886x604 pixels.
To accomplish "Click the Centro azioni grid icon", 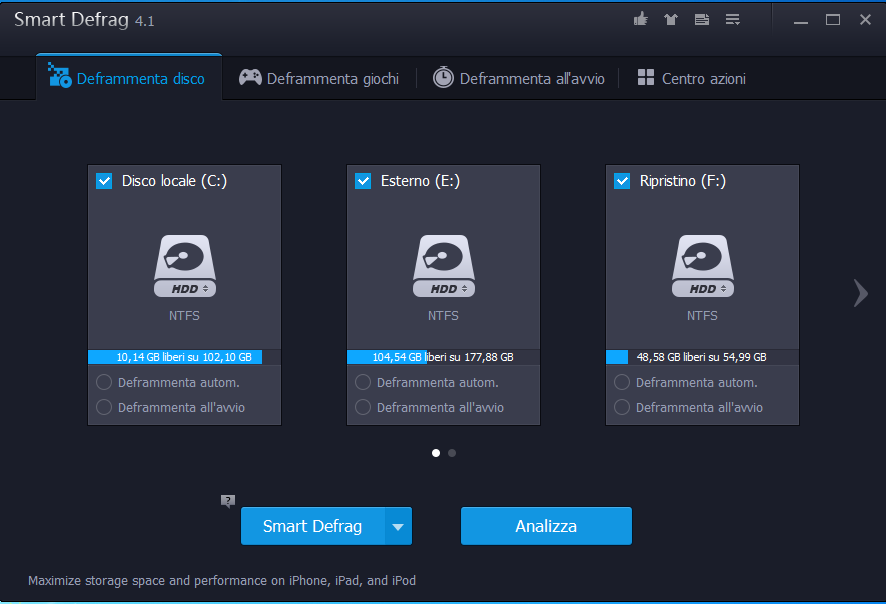I will (645, 77).
